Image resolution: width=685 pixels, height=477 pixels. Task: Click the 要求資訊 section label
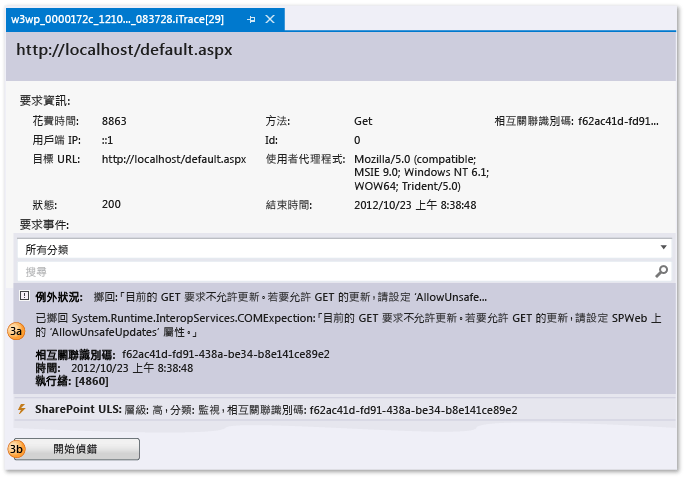coord(45,100)
